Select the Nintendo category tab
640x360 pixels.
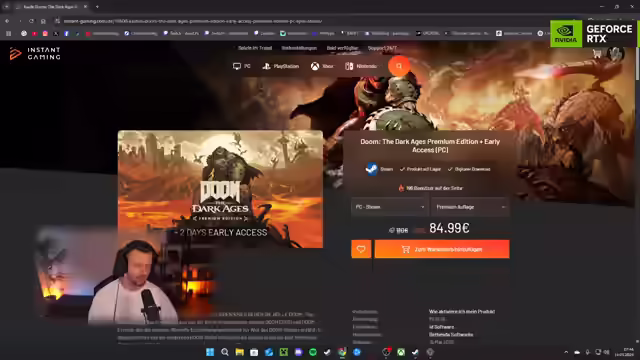361,66
